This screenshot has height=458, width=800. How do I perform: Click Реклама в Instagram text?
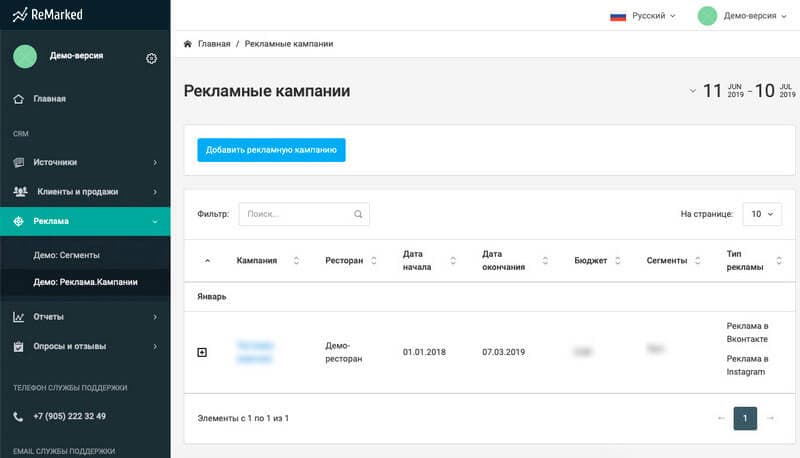[747, 365]
